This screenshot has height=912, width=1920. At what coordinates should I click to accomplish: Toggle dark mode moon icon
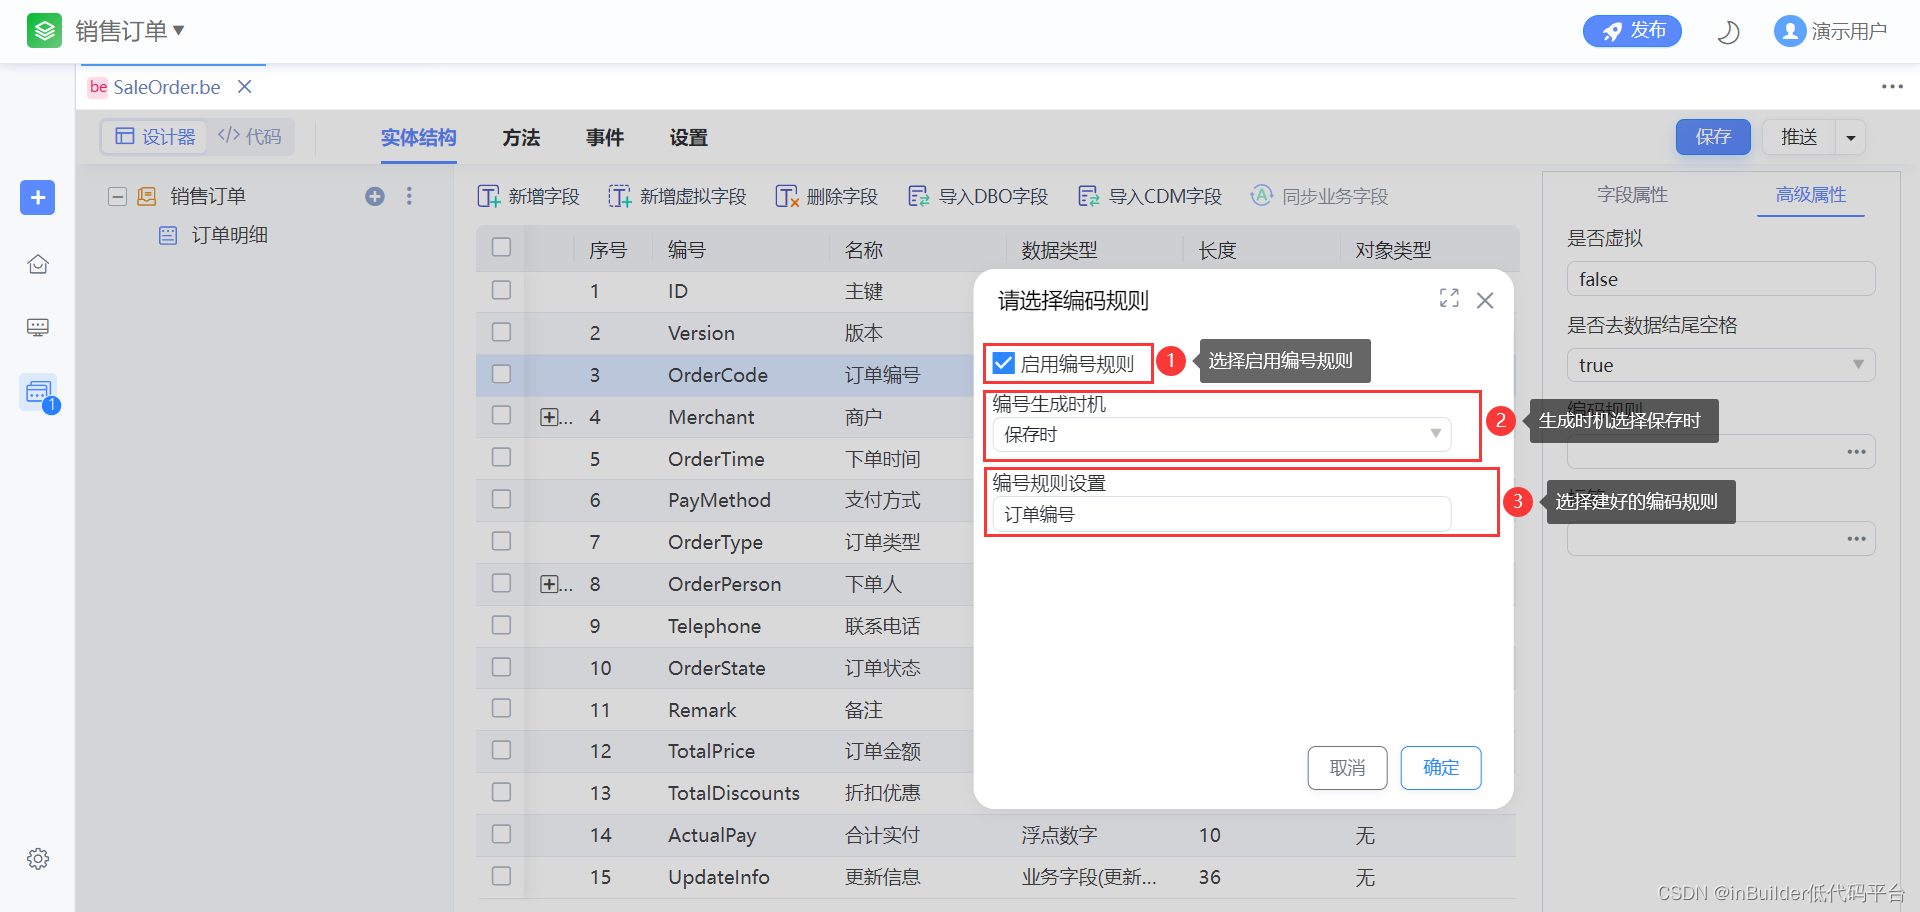click(x=1728, y=32)
